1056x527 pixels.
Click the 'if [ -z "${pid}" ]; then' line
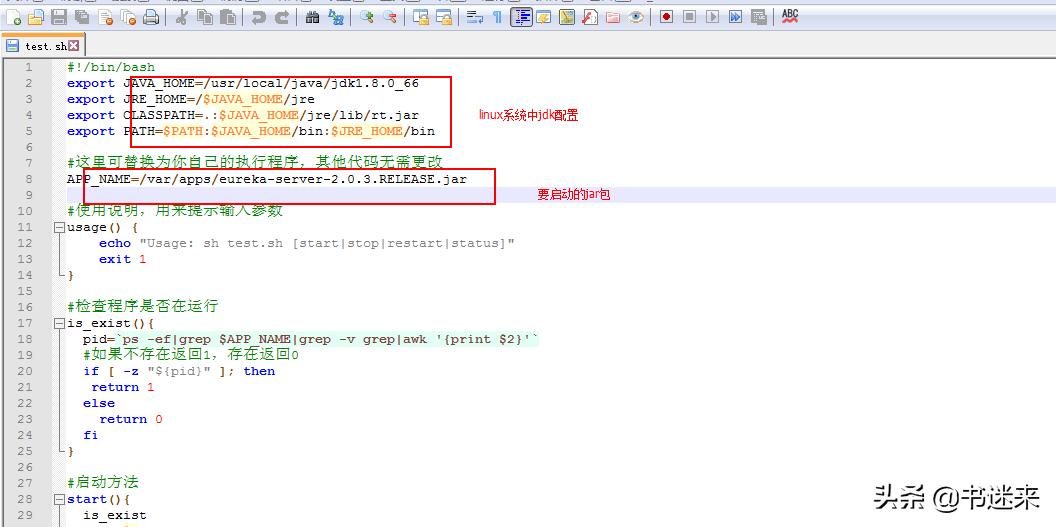pos(179,372)
